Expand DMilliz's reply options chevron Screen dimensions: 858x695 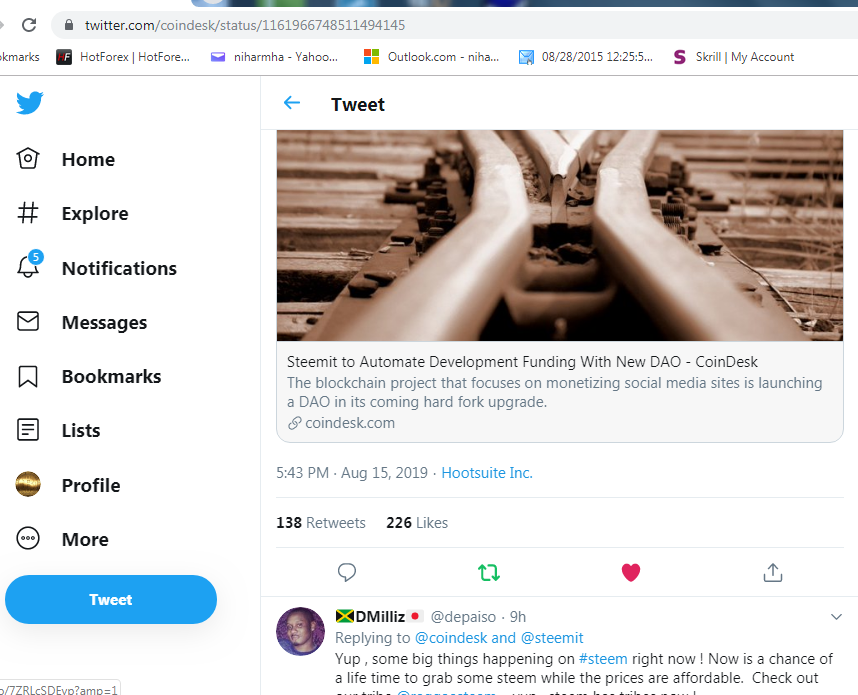837,617
